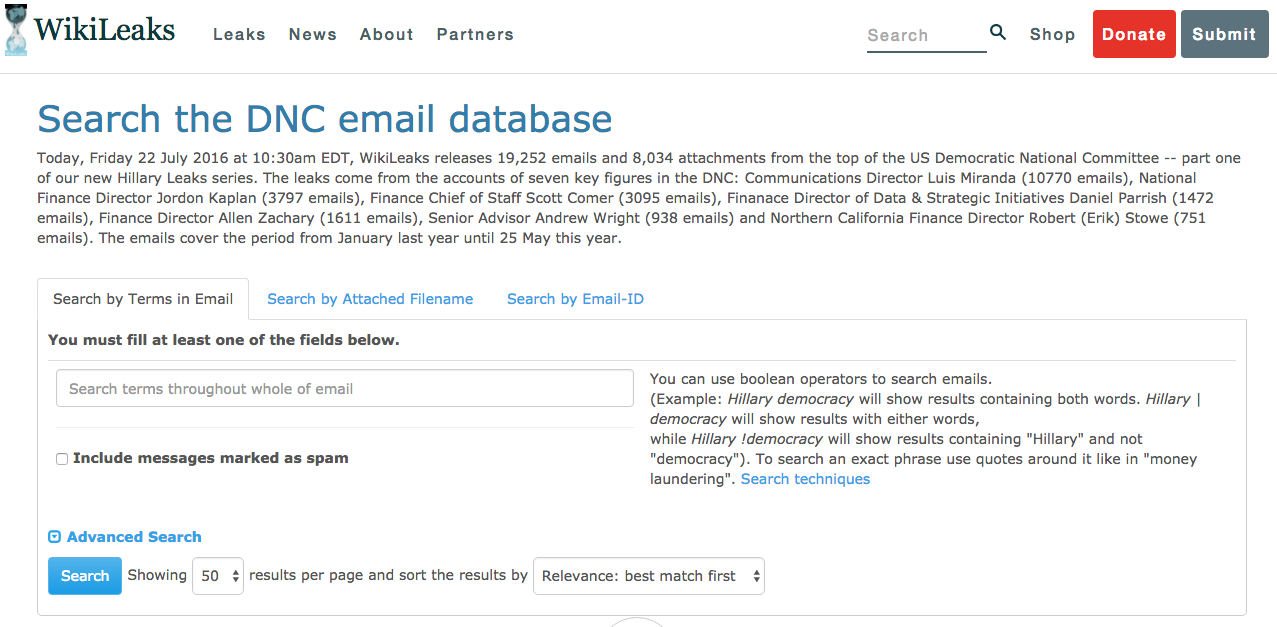Click the blue Search button
The width and height of the screenshot is (1277, 627).
(85, 576)
